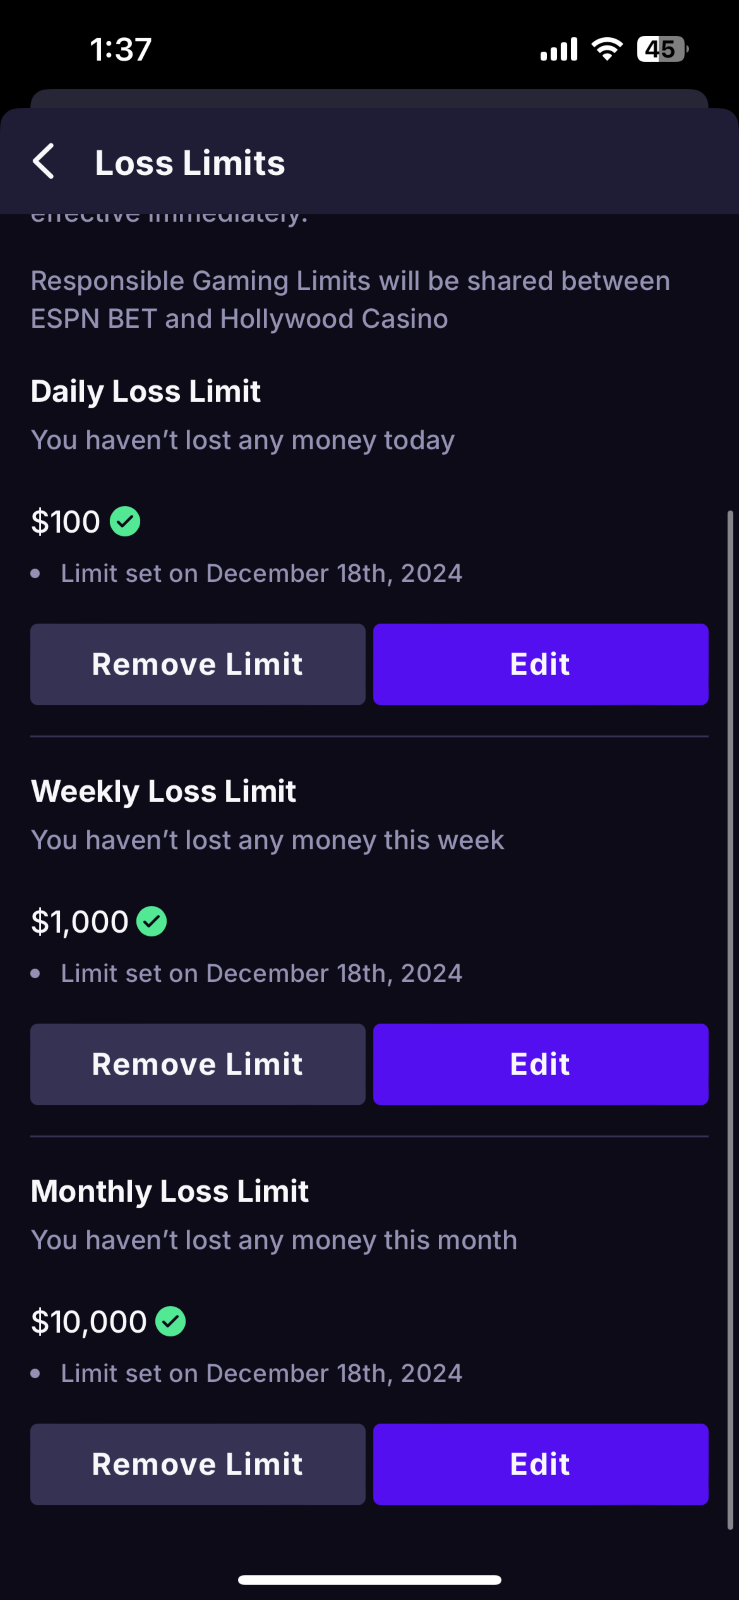Edit the Daily Loss Limit
The width and height of the screenshot is (739, 1600).
click(x=540, y=664)
